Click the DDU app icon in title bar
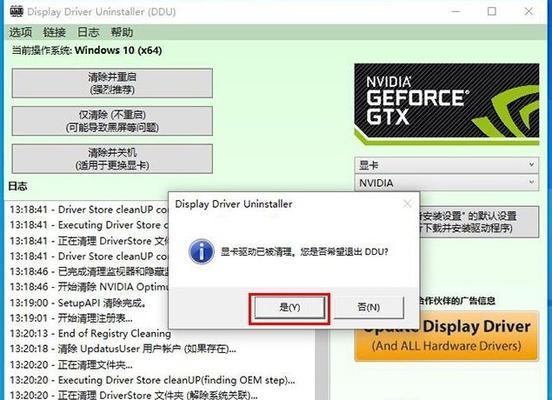Image resolution: width=552 pixels, height=400 pixels. [x=16, y=11]
